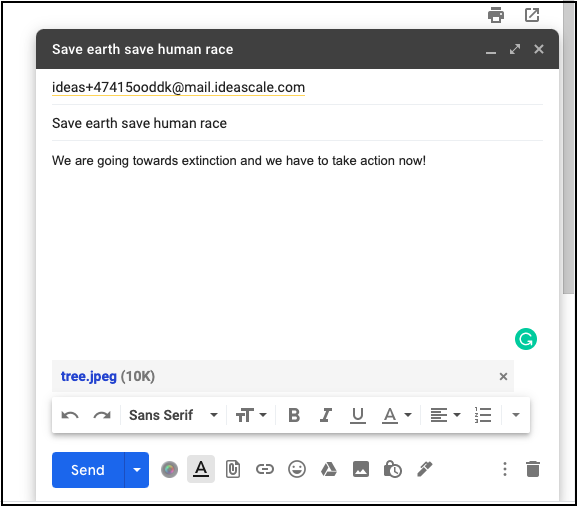This screenshot has width=577, height=507.
Task: Toggle underline formatting
Action: coord(357,415)
